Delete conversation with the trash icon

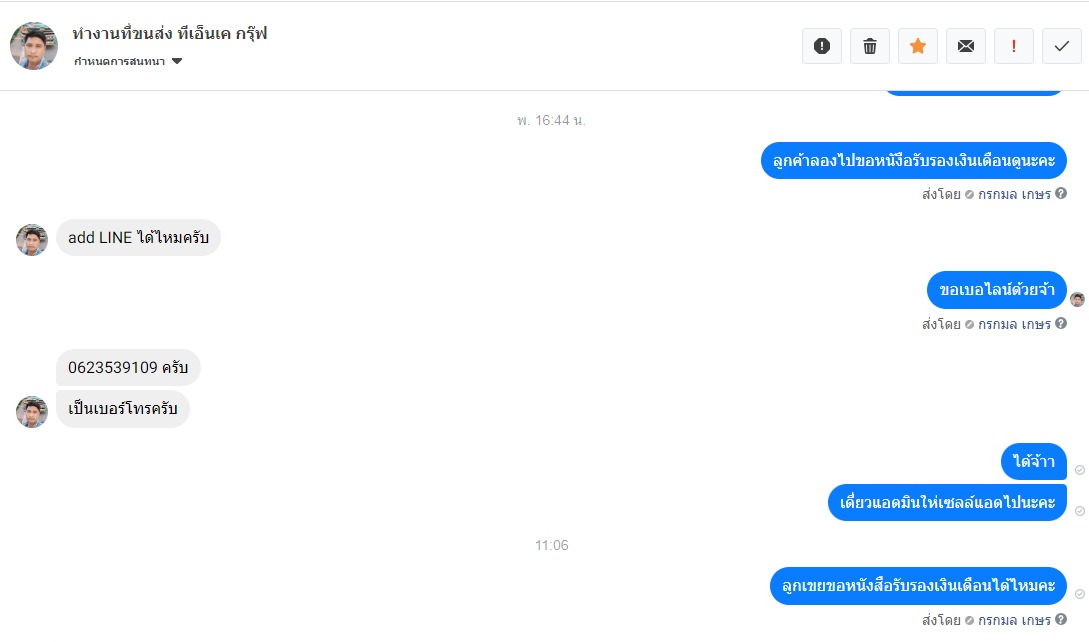870,46
